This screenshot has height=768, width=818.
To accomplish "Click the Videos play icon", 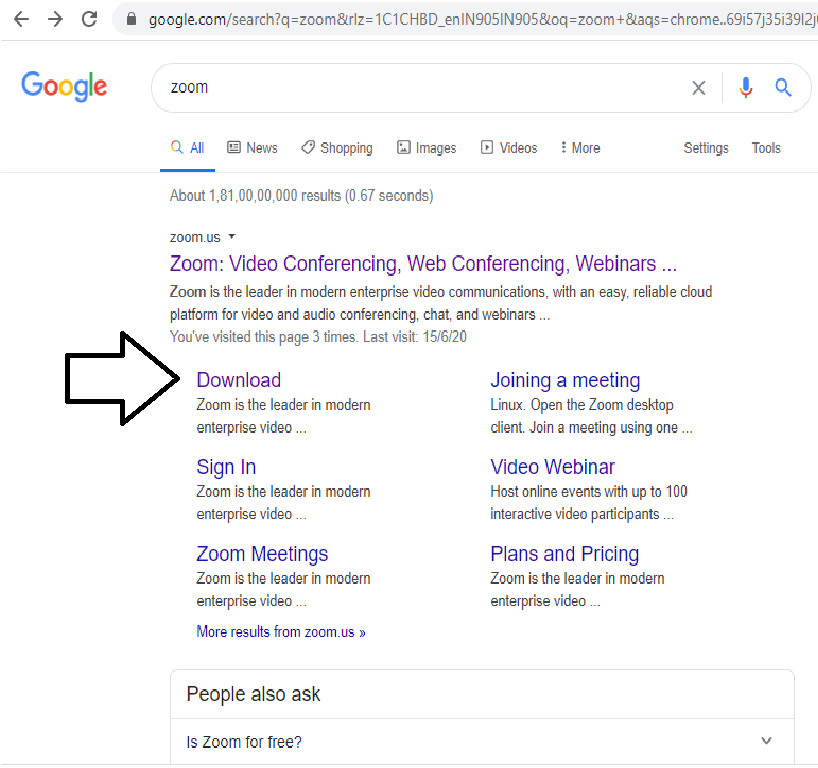I will coord(487,147).
